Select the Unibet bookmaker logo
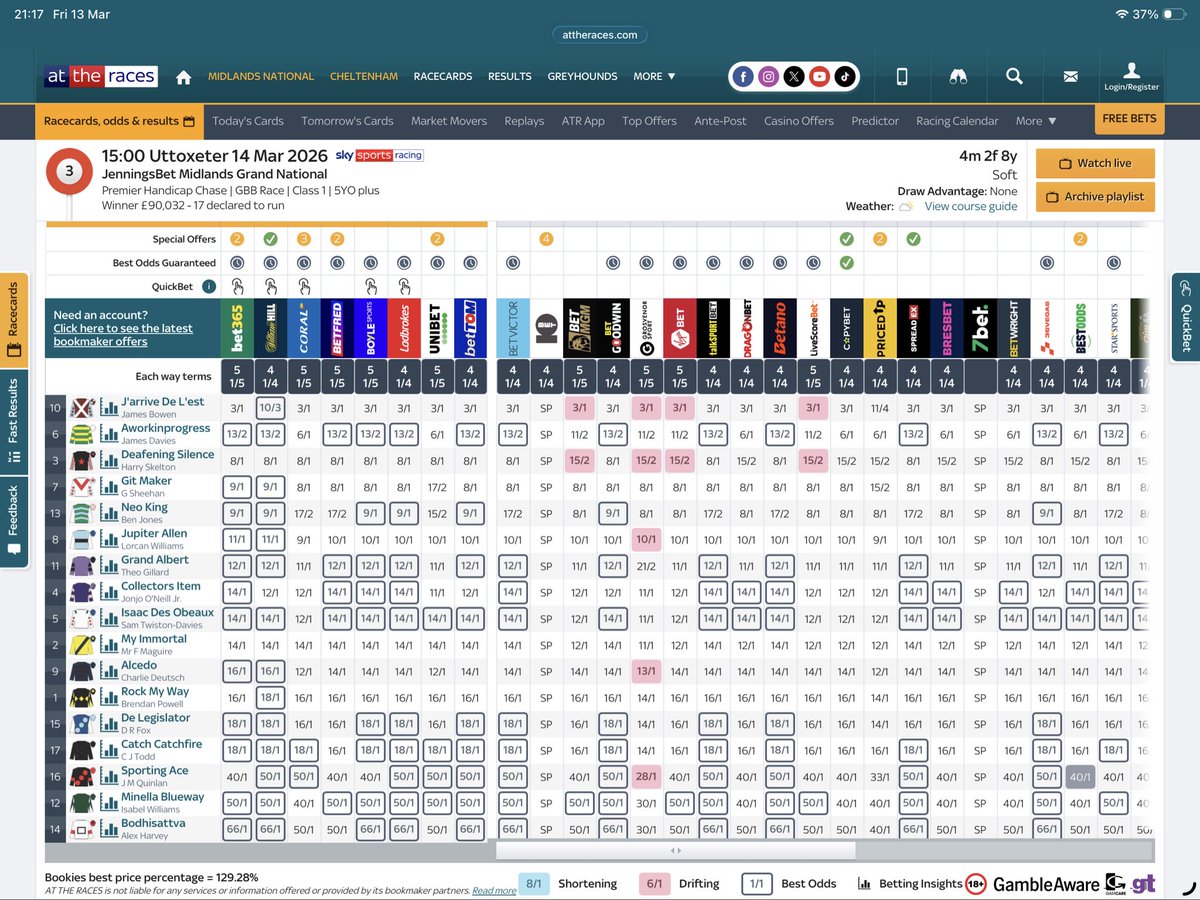This screenshot has width=1200, height=900. click(x=437, y=328)
